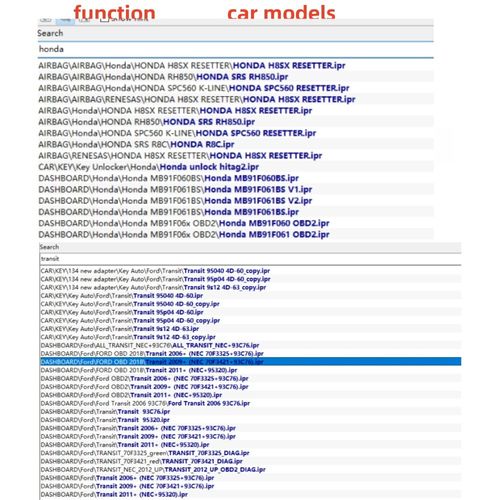500x500 pixels.
Task: Select Ford OBD2 Transit 2009+ row
Action: click(250, 387)
